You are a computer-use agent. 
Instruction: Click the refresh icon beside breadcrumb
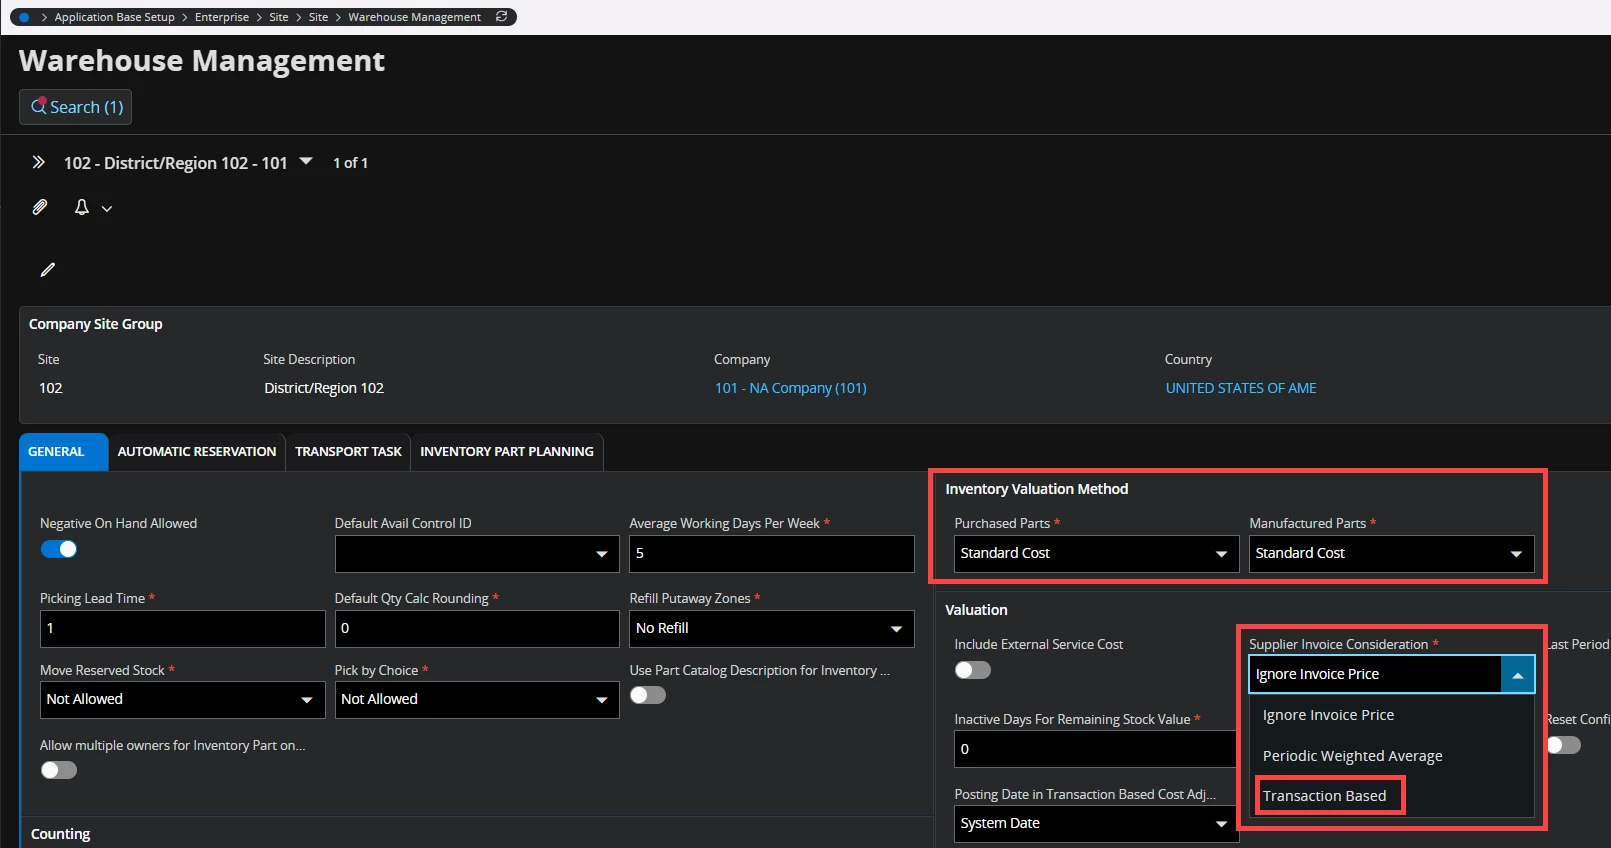pos(502,17)
